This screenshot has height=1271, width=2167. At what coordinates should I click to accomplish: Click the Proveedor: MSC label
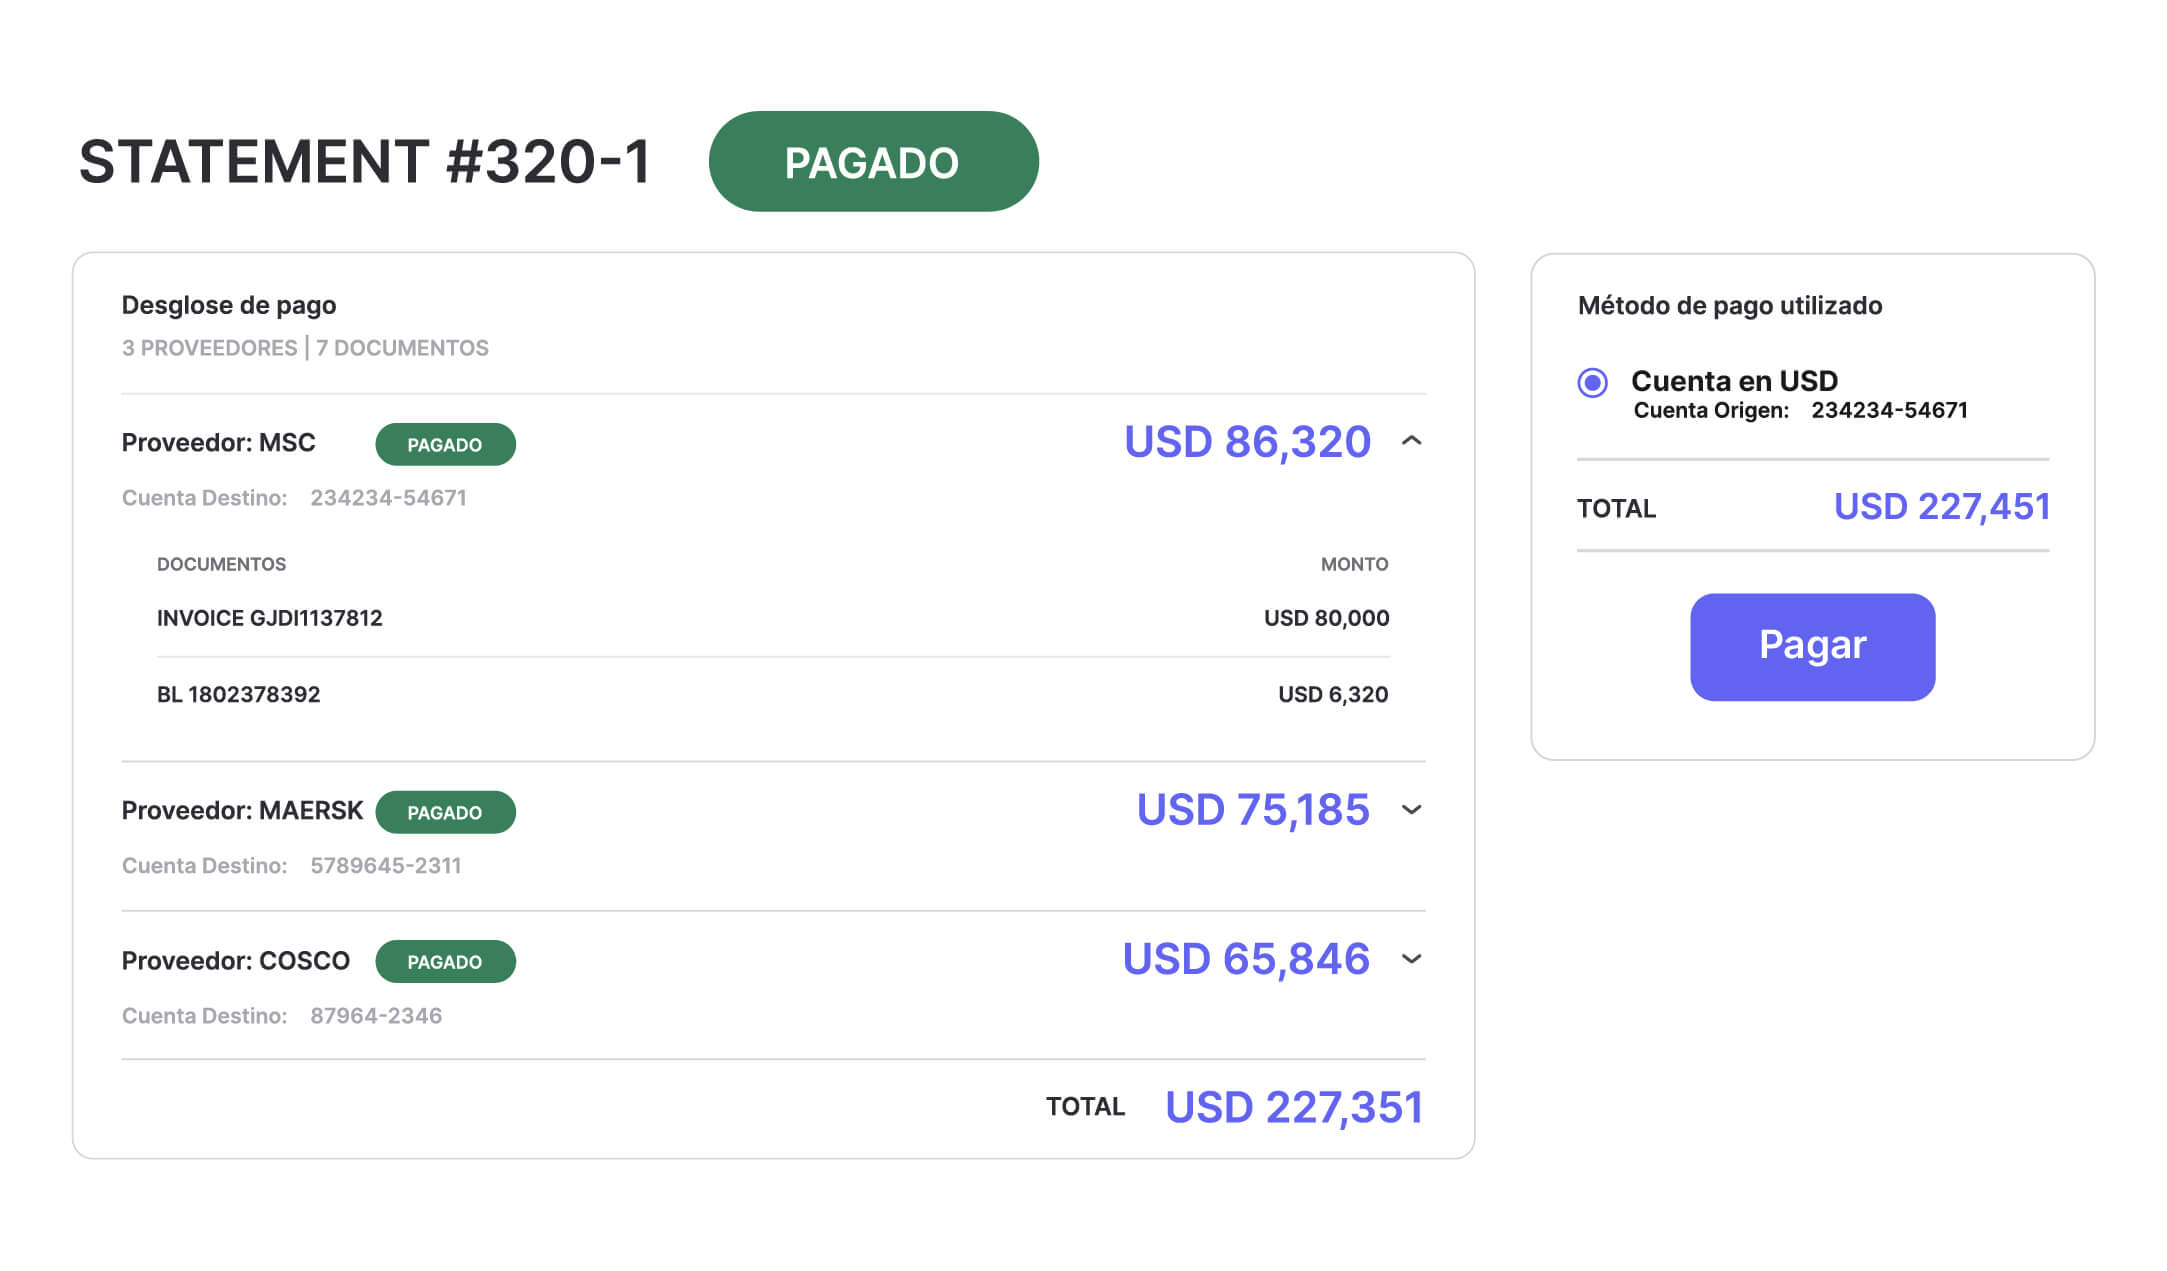[218, 442]
